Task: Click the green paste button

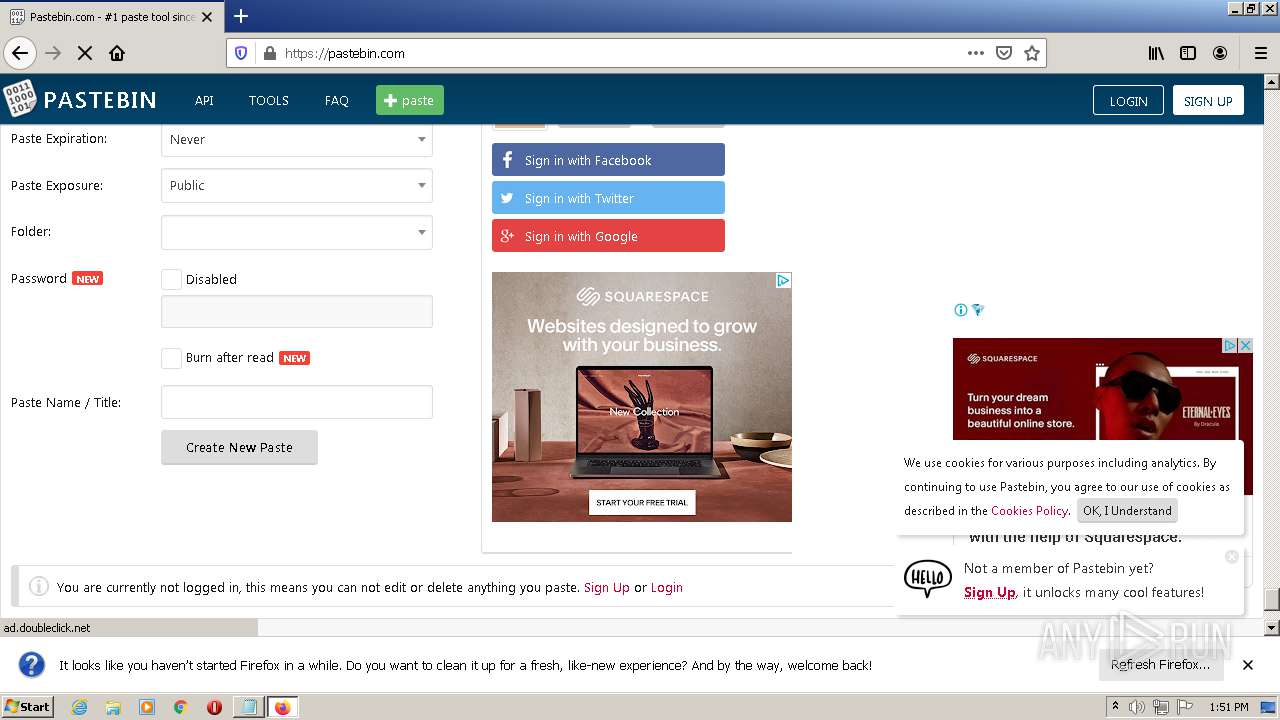Action: coord(410,100)
